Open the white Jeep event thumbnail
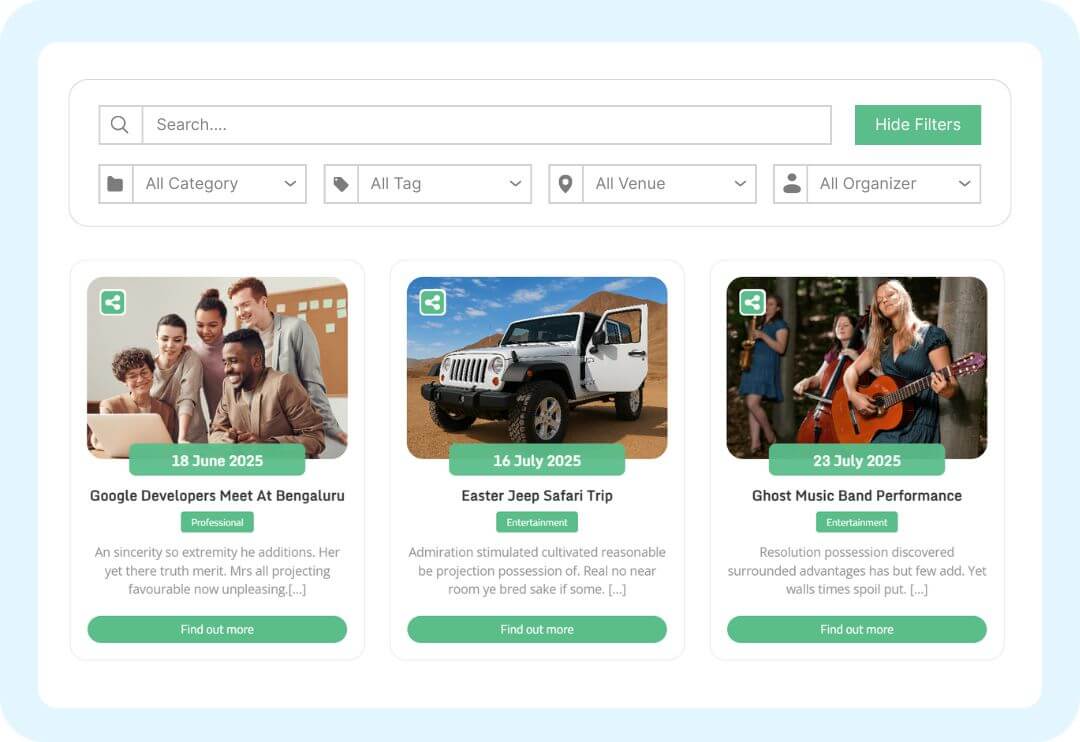 pos(537,368)
